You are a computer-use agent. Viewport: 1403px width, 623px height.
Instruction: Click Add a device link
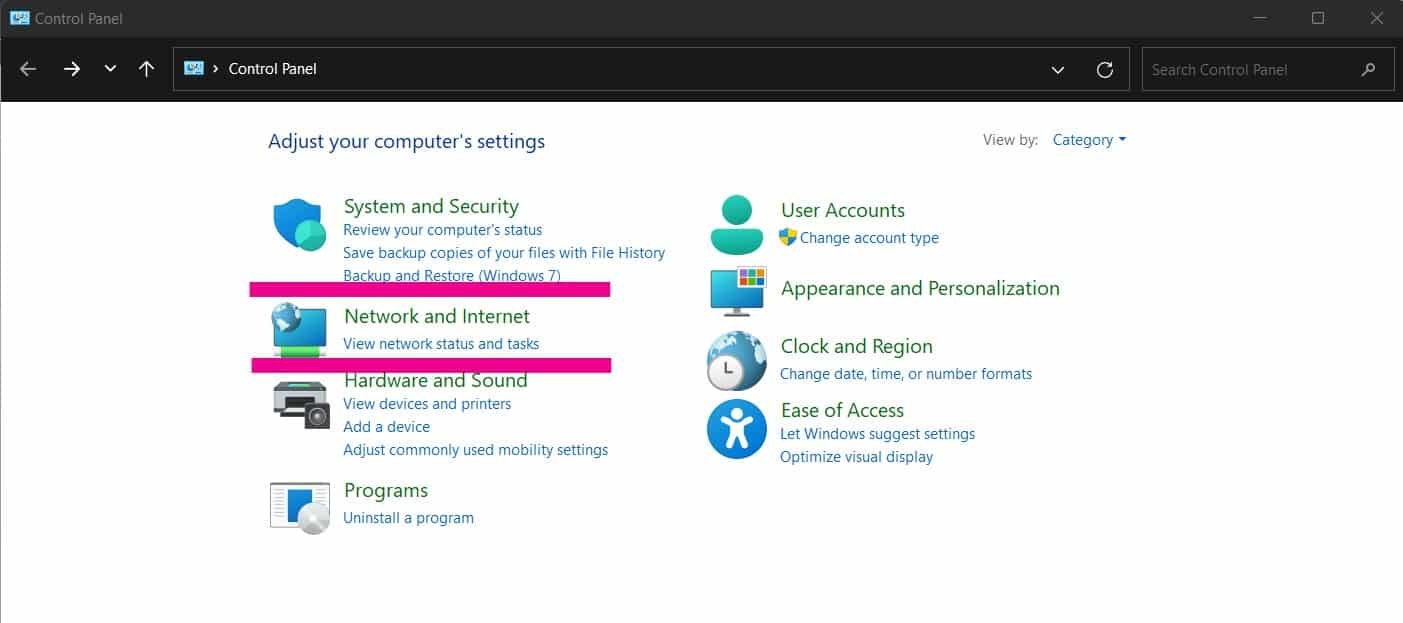tap(387, 427)
